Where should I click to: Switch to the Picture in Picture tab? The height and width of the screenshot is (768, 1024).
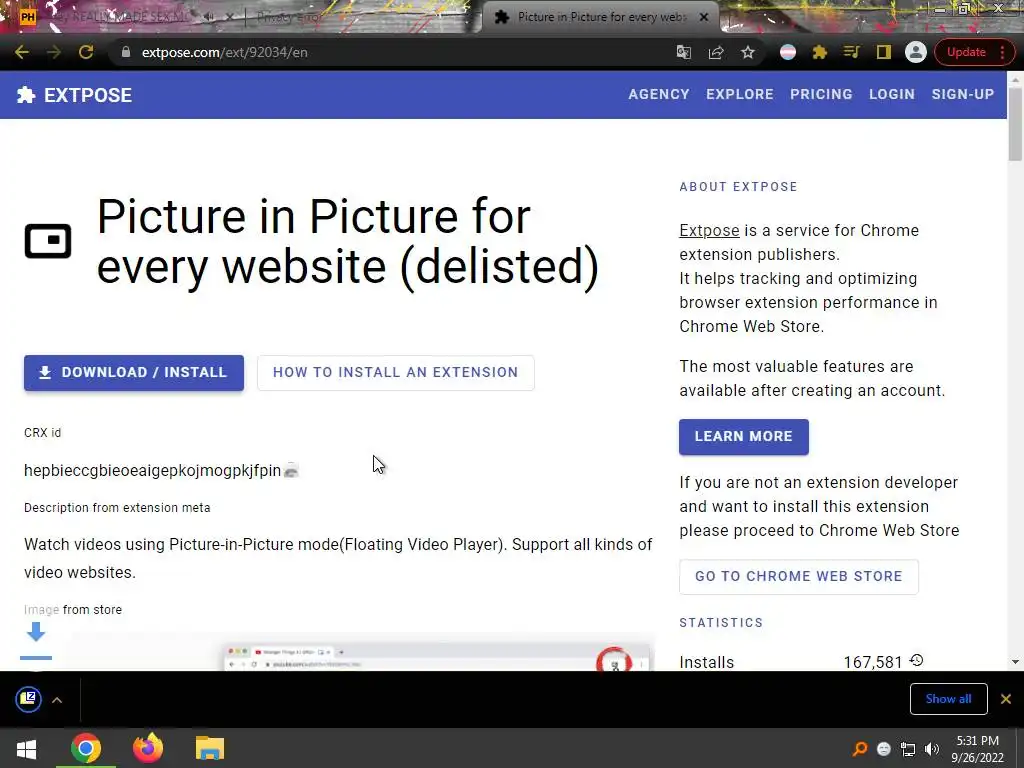pos(600,18)
